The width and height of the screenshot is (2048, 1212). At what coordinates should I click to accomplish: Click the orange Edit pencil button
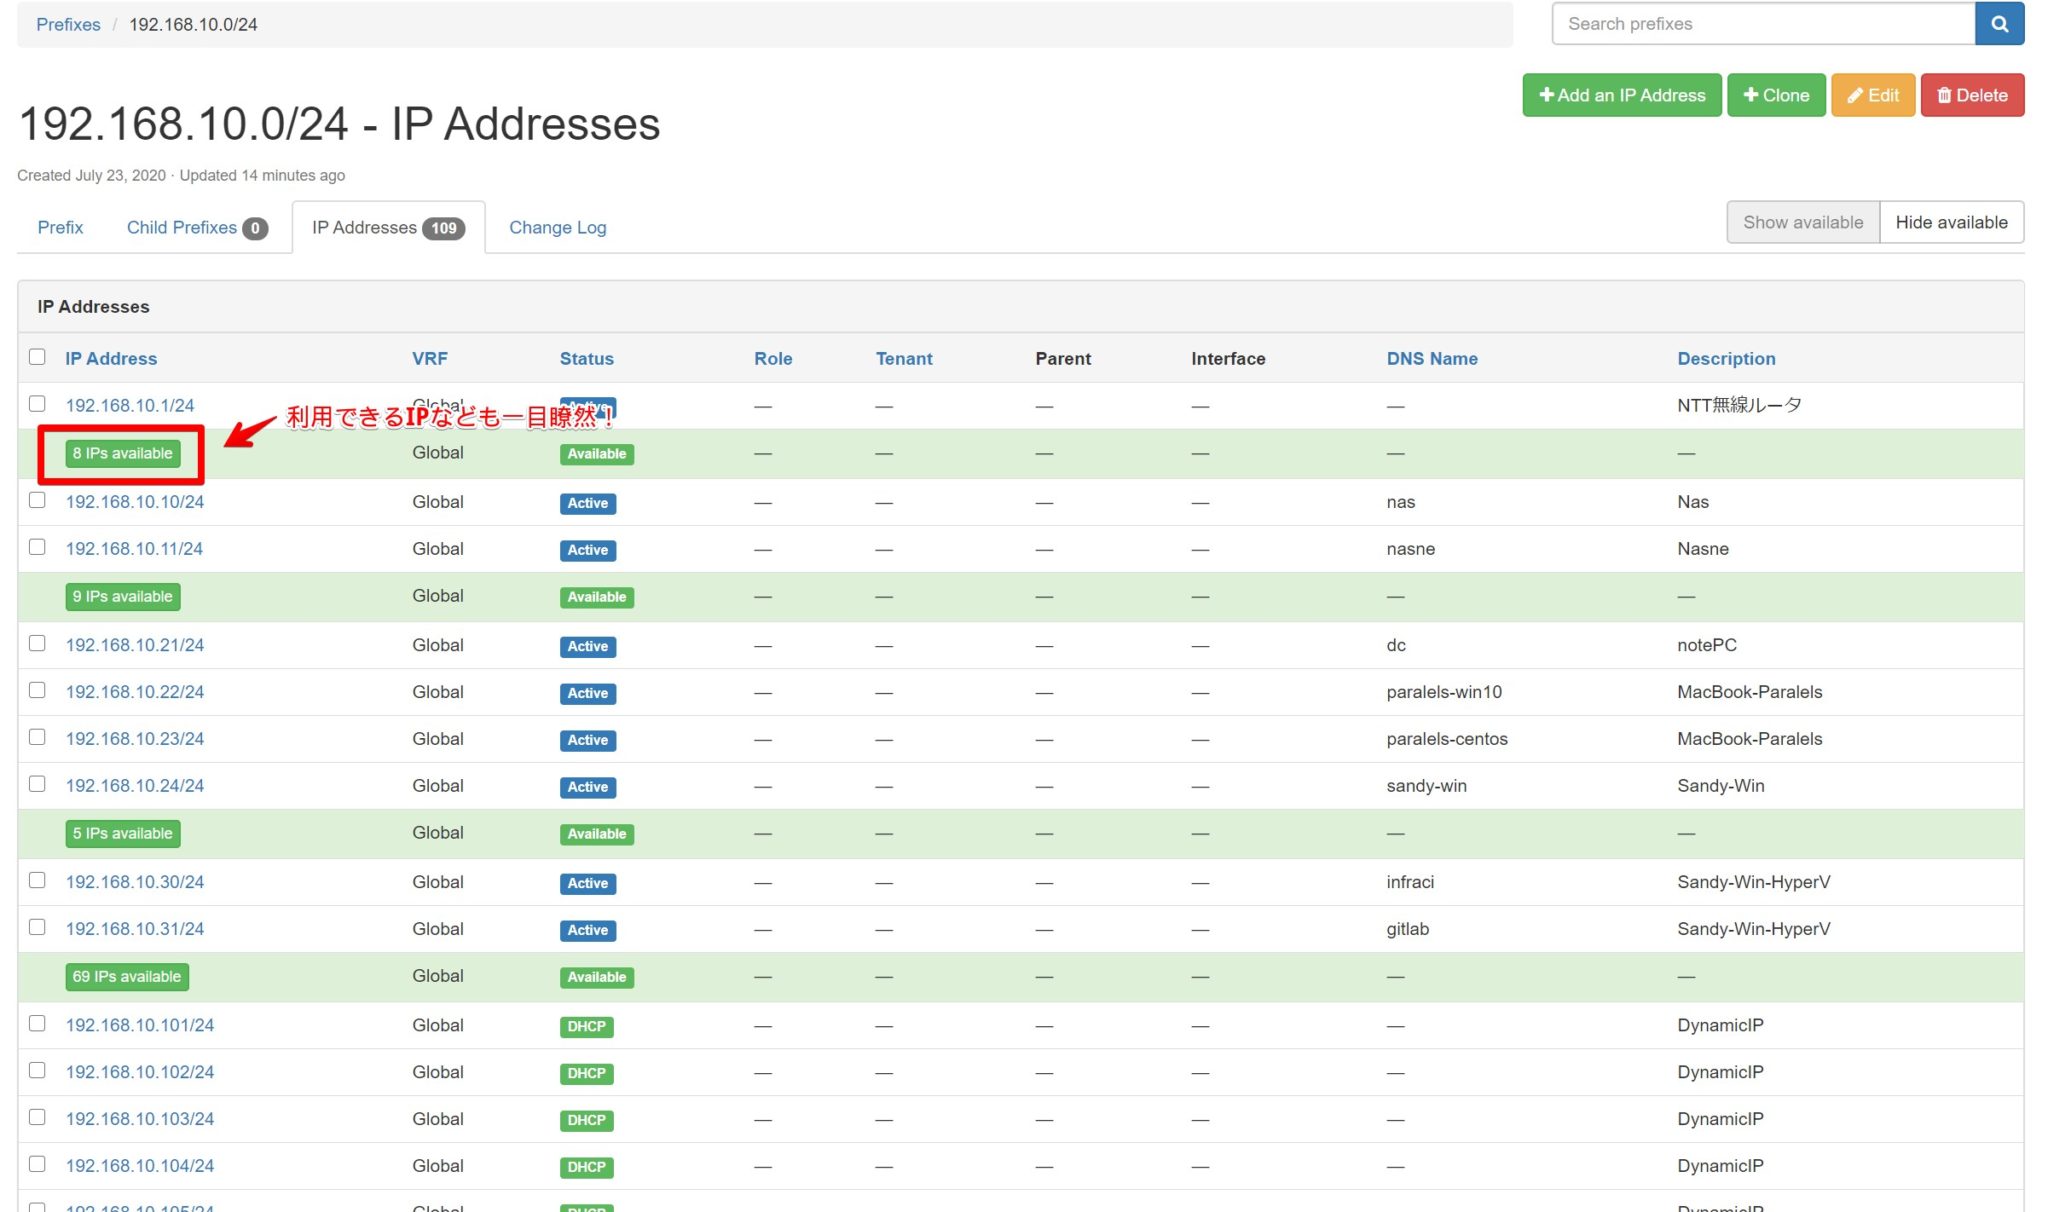click(1872, 95)
